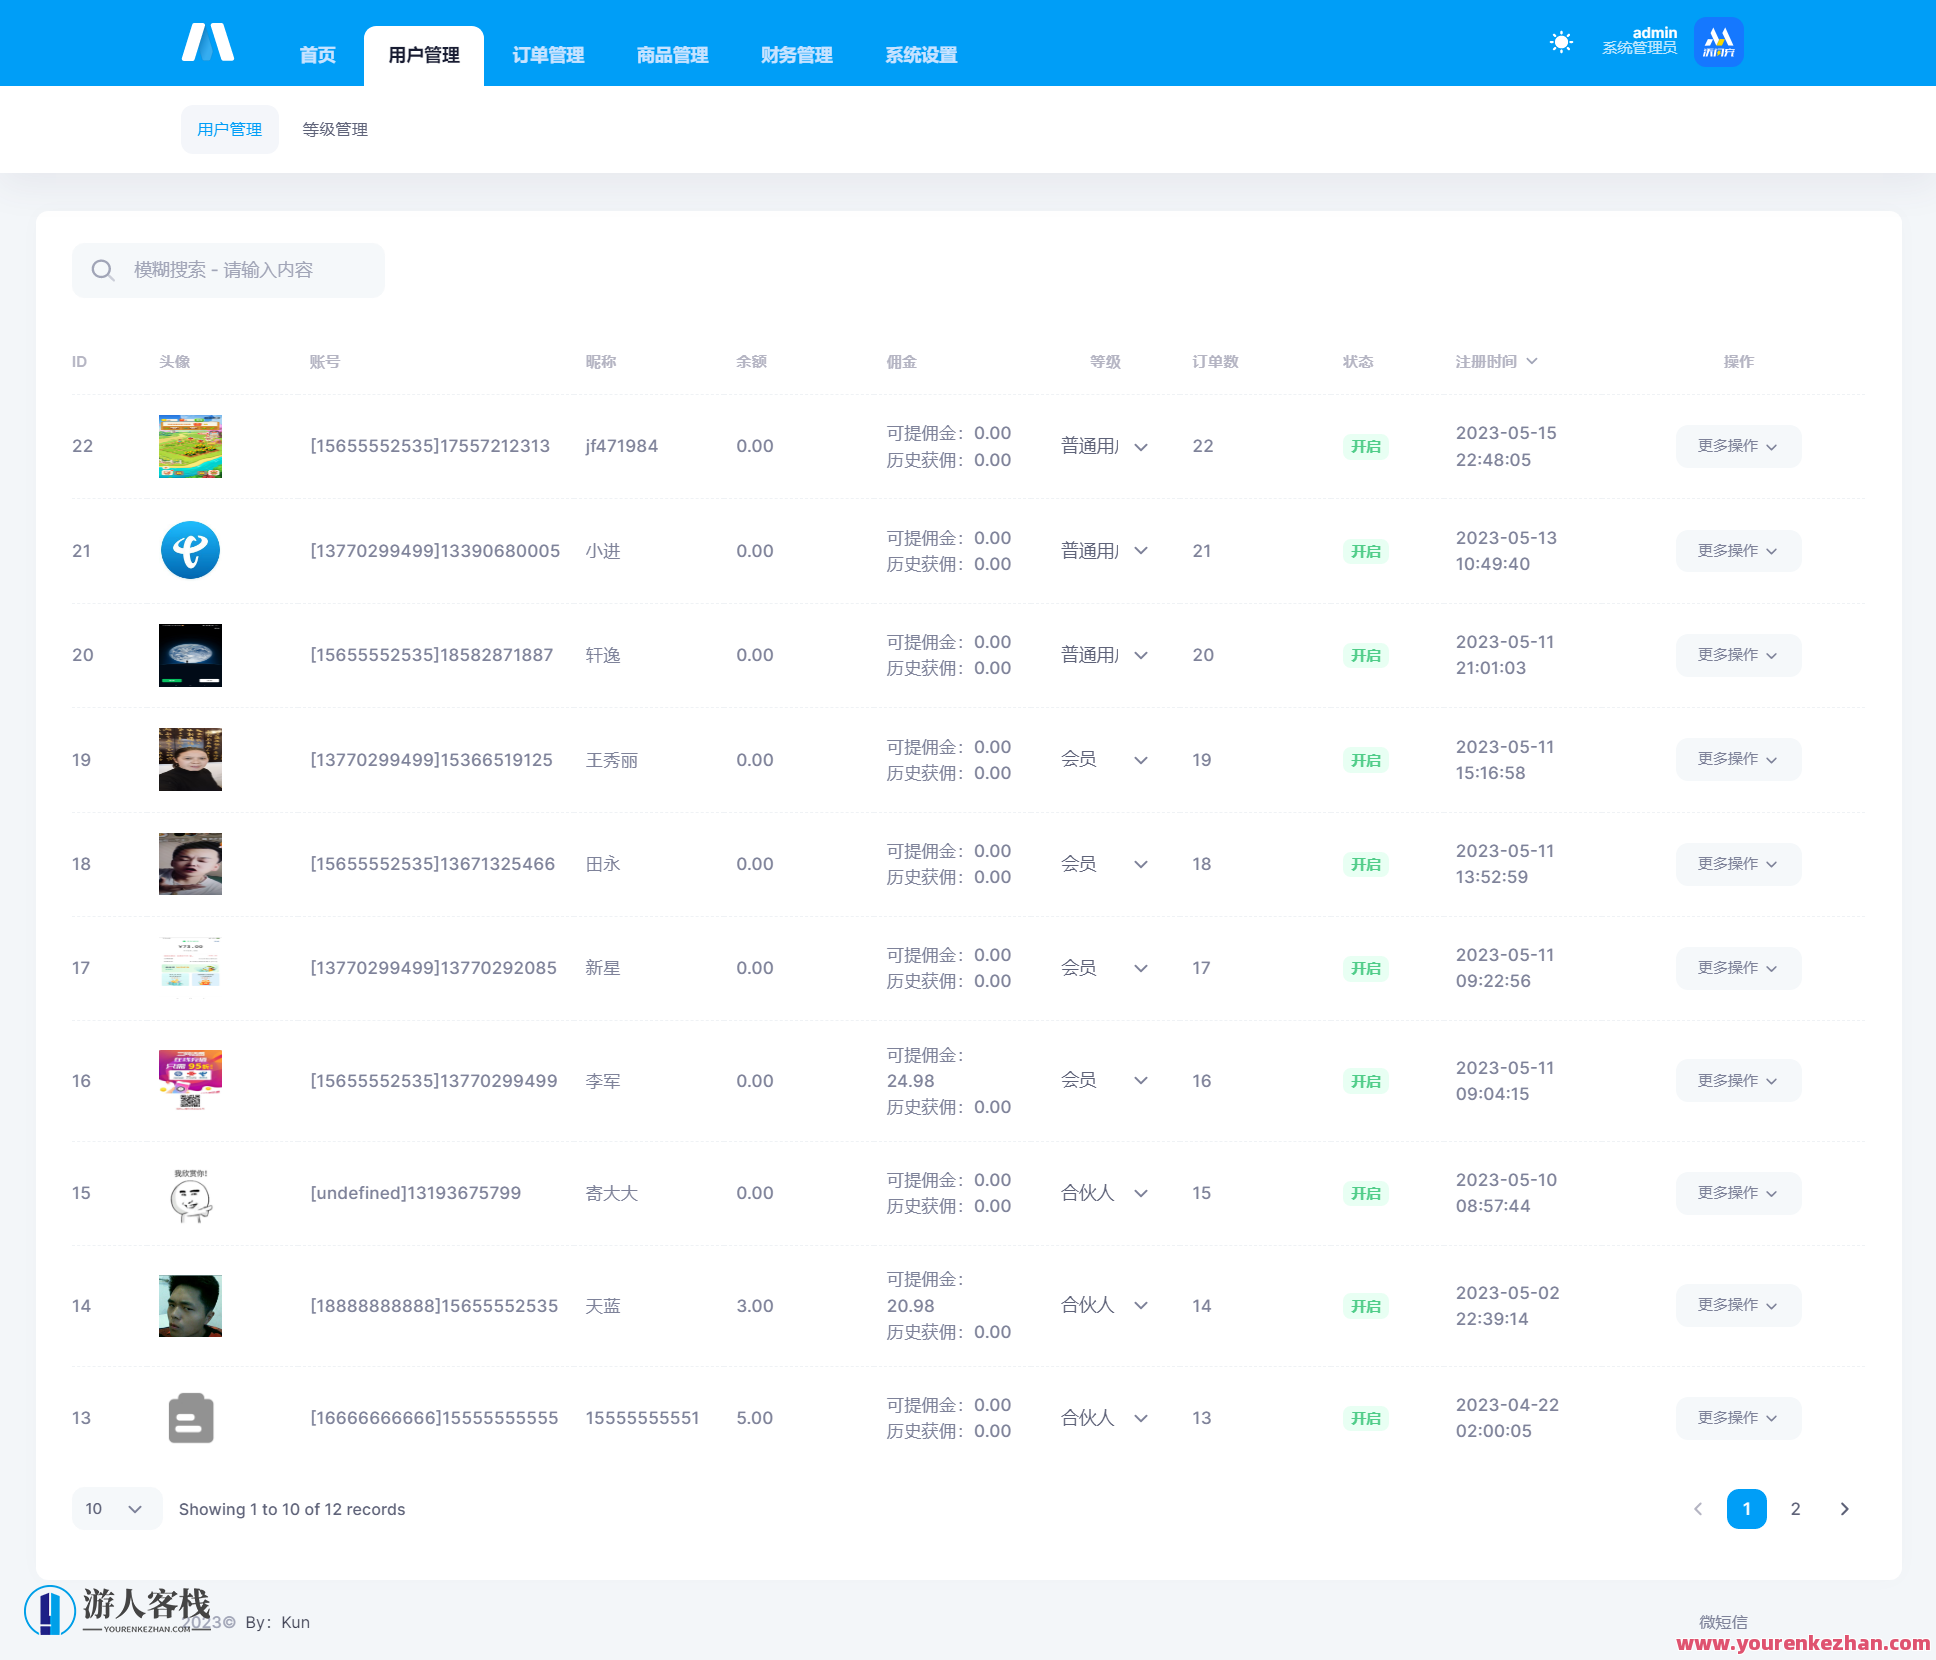Click the site logo in the header

click(x=208, y=43)
